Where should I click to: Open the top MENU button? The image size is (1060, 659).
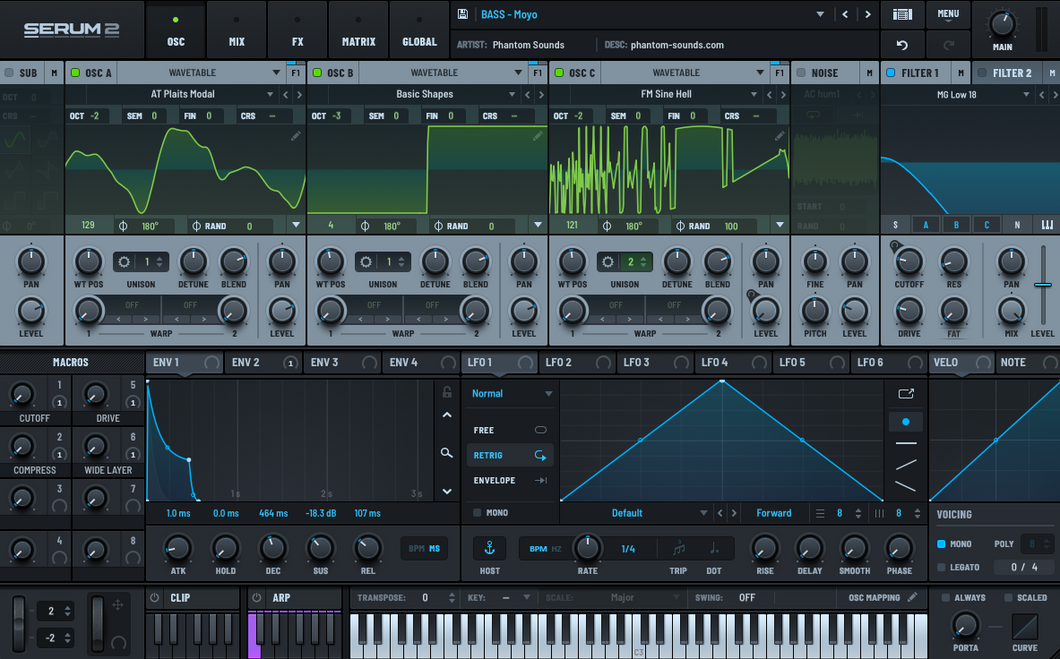pos(948,14)
